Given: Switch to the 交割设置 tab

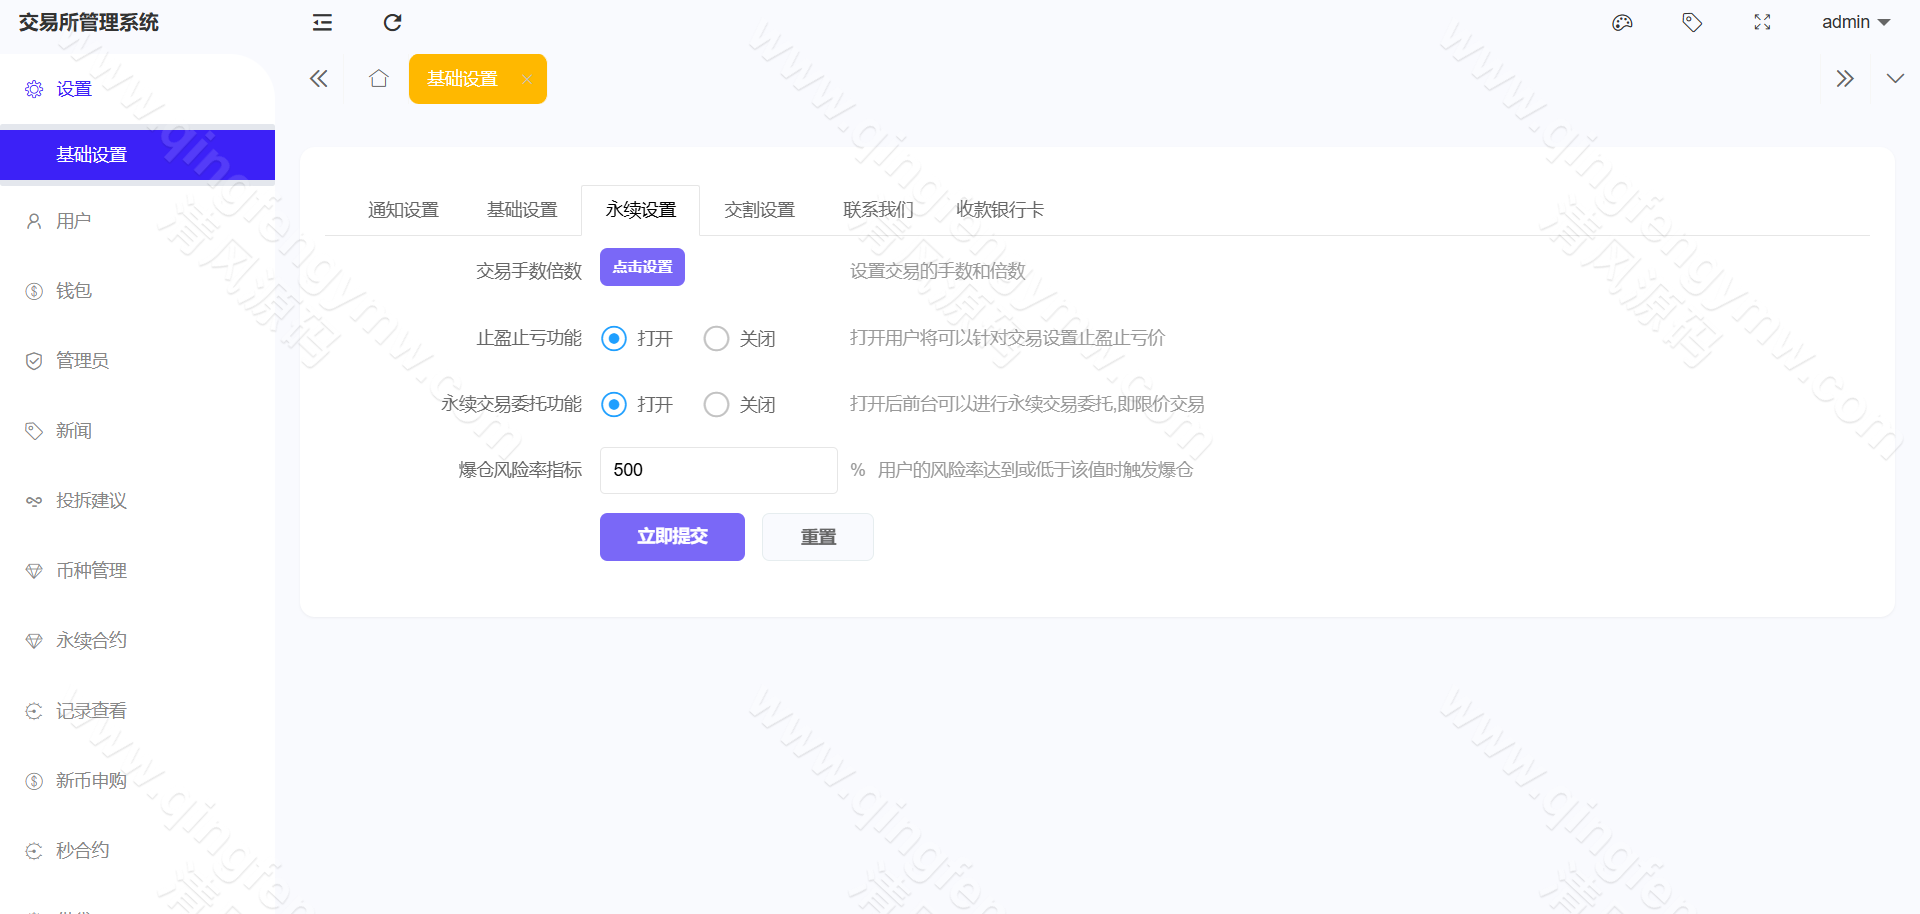Looking at the screenshot, I should (x=759, y=209).
